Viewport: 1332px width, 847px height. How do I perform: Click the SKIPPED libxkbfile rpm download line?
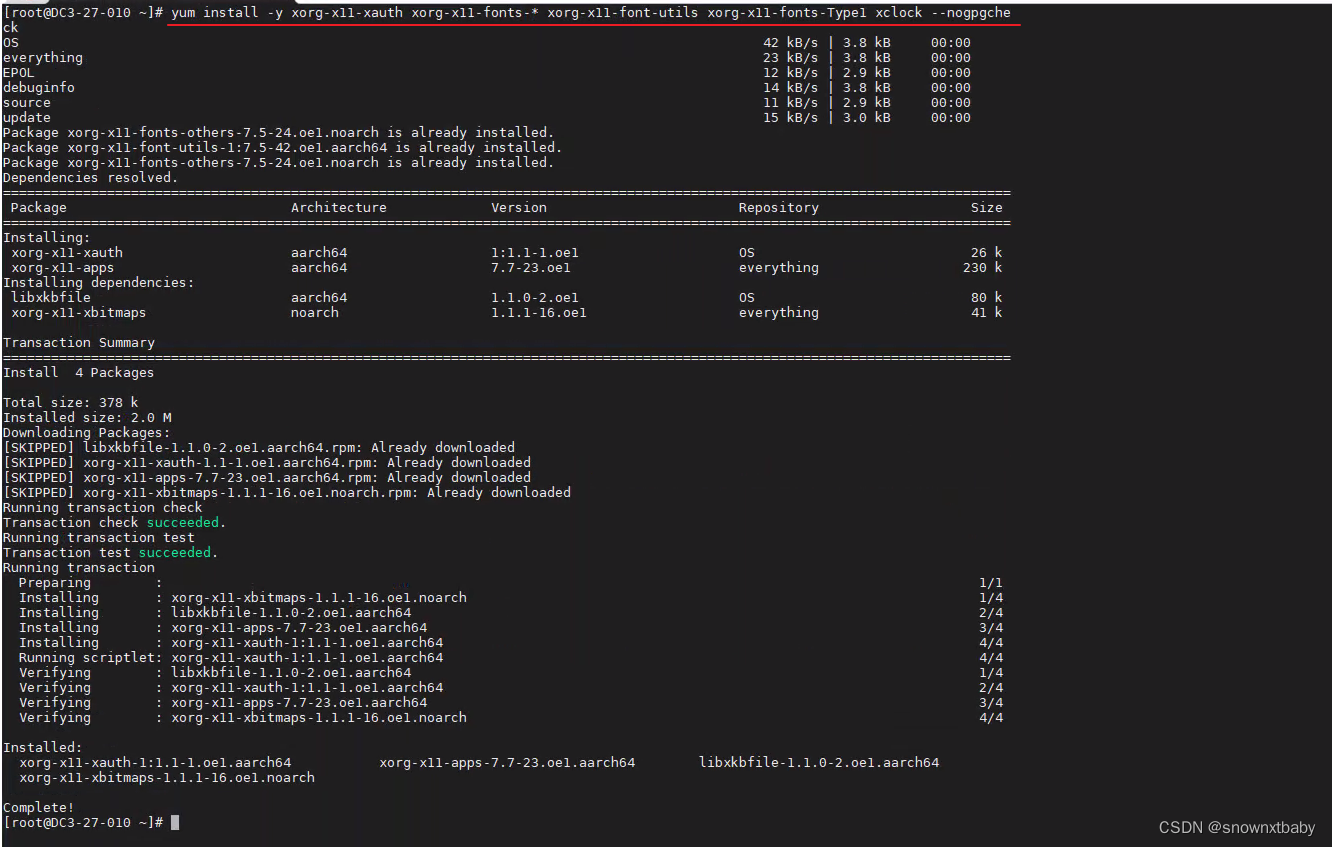[259, 448]
